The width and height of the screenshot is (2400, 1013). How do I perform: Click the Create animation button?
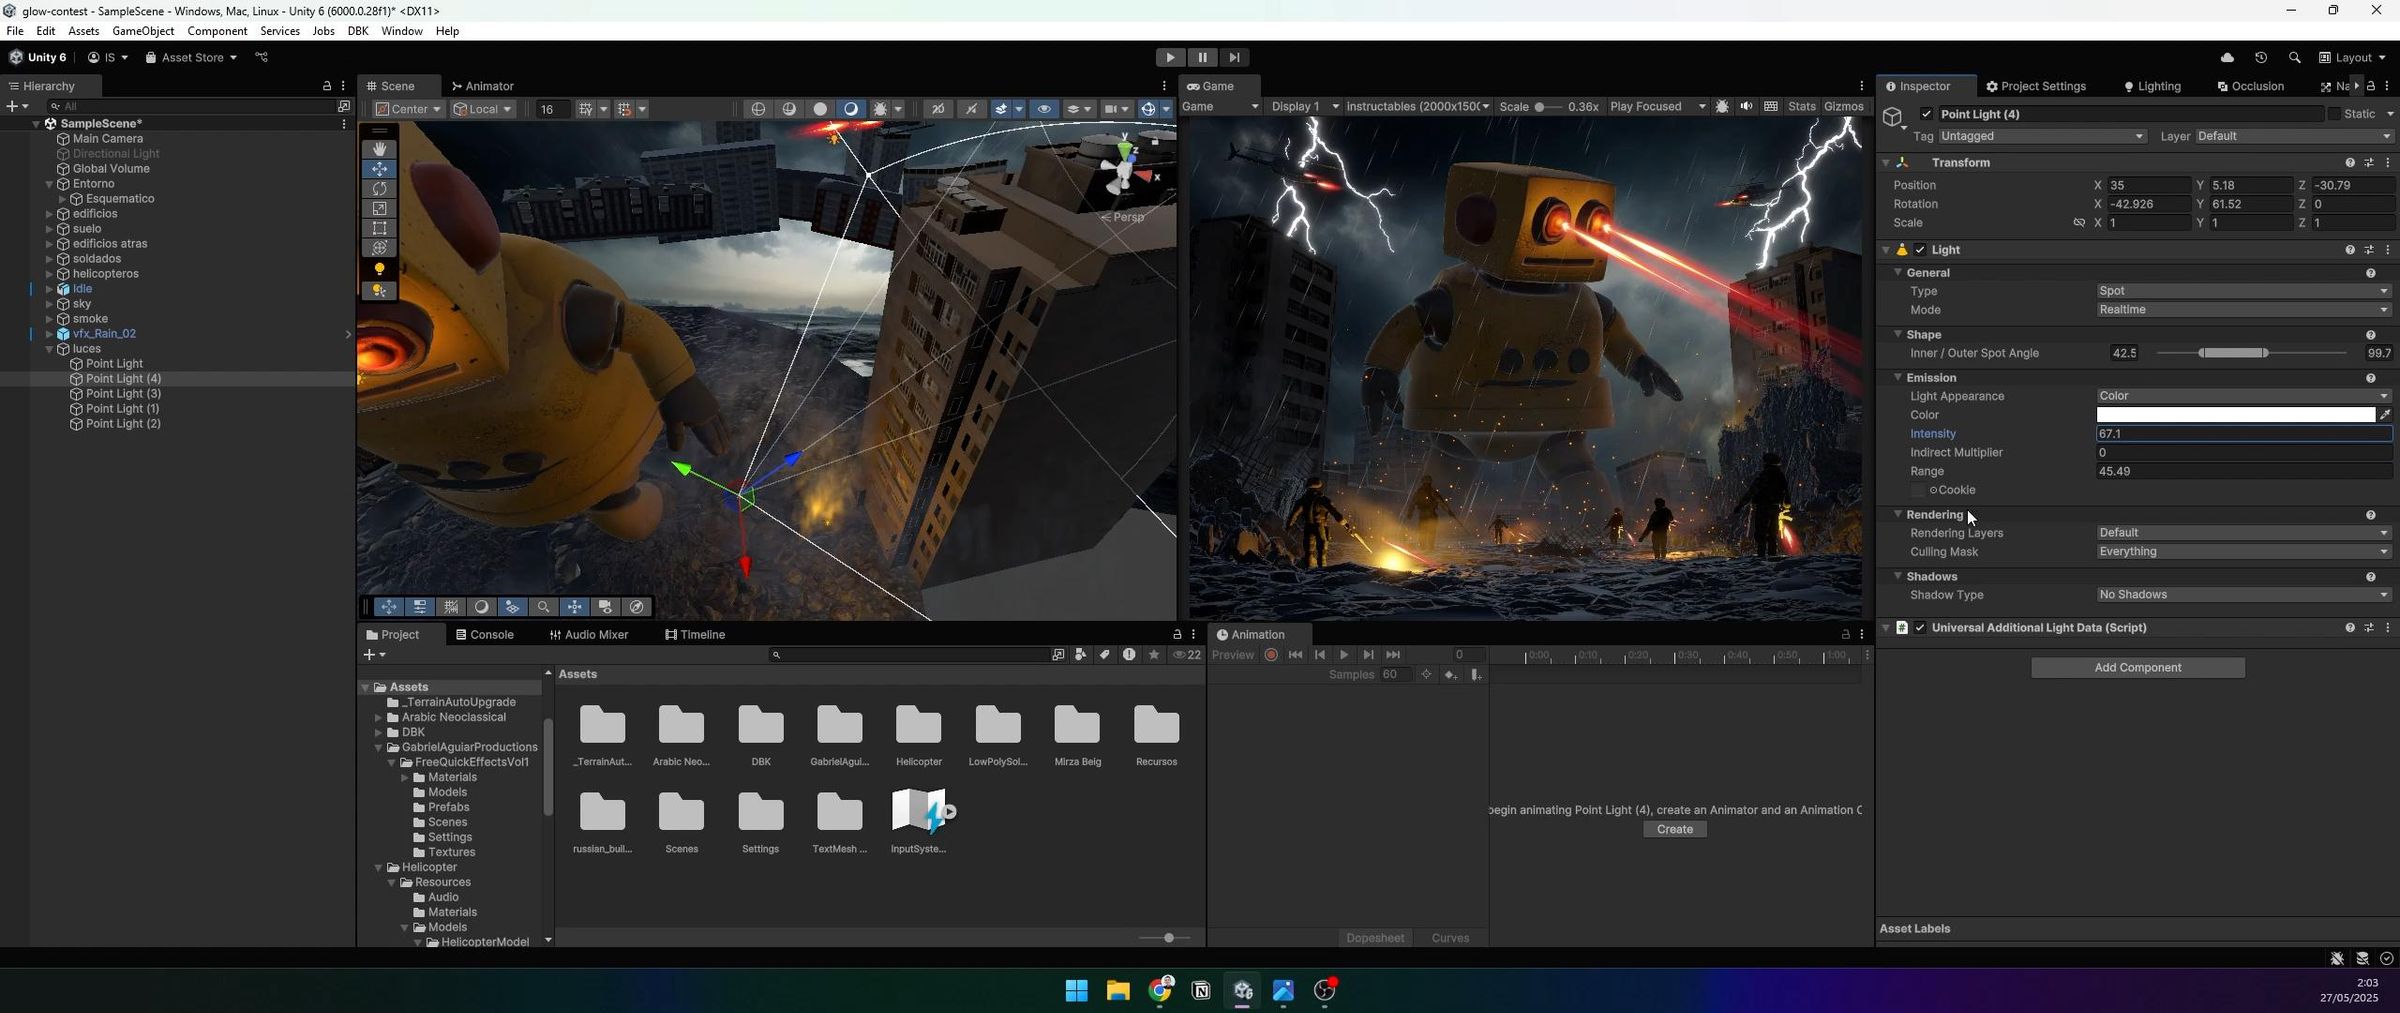click(1674, 830)
